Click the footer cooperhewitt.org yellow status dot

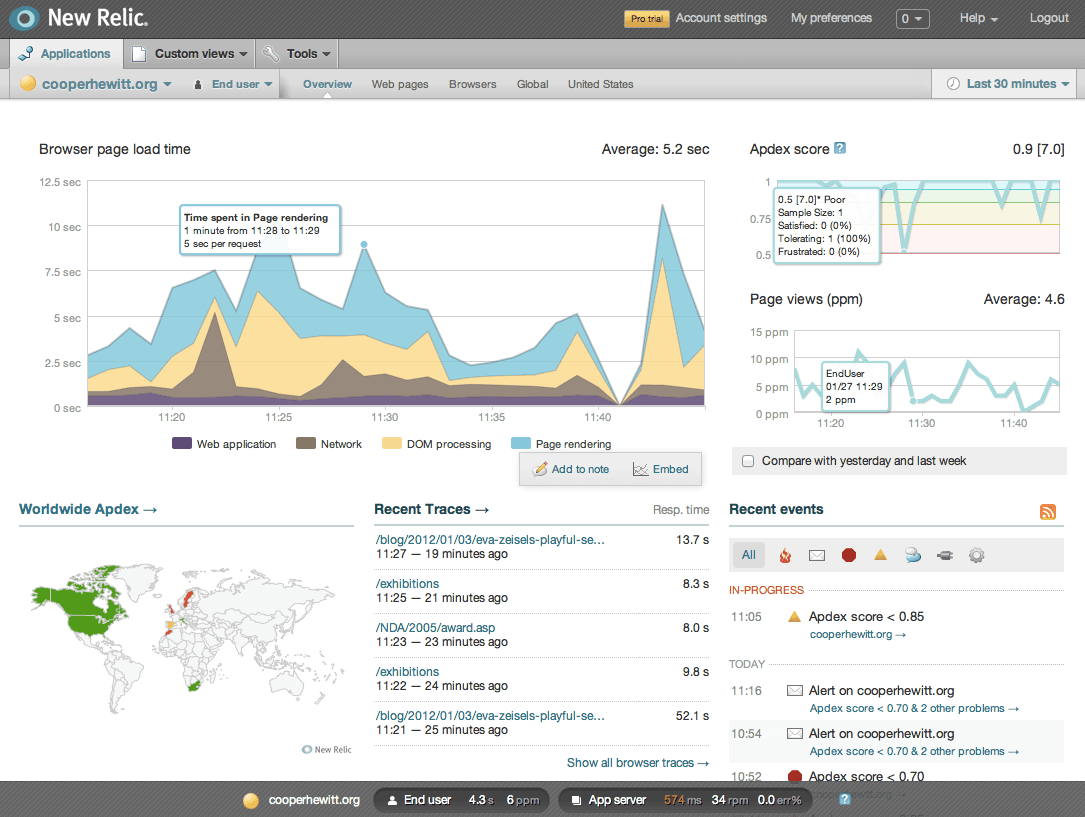pos(251,800)
